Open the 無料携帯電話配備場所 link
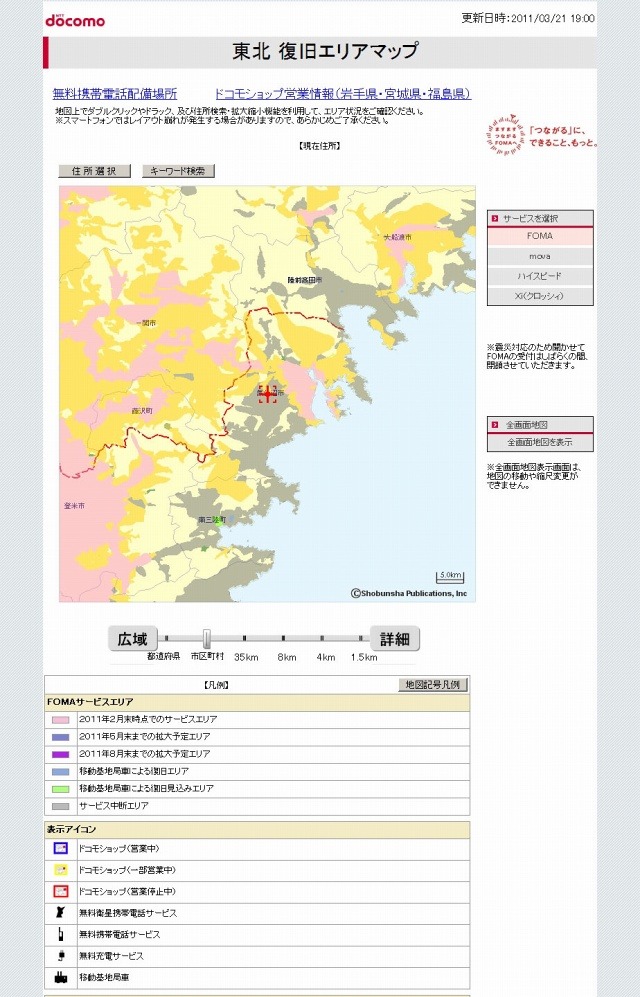 [x=114, y=94]
